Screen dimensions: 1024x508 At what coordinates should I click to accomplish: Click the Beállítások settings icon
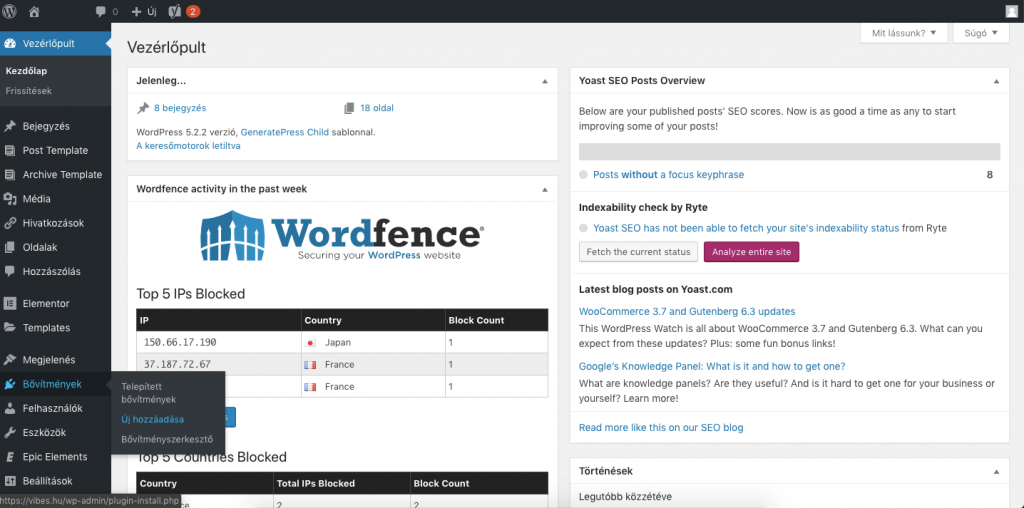pos(10,481)
